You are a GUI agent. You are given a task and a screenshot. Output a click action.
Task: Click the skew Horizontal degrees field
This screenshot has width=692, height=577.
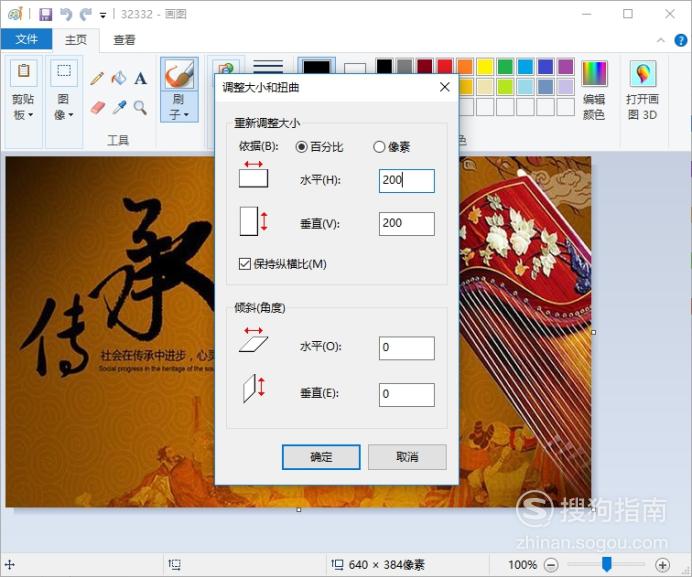[x=406, y=348]
